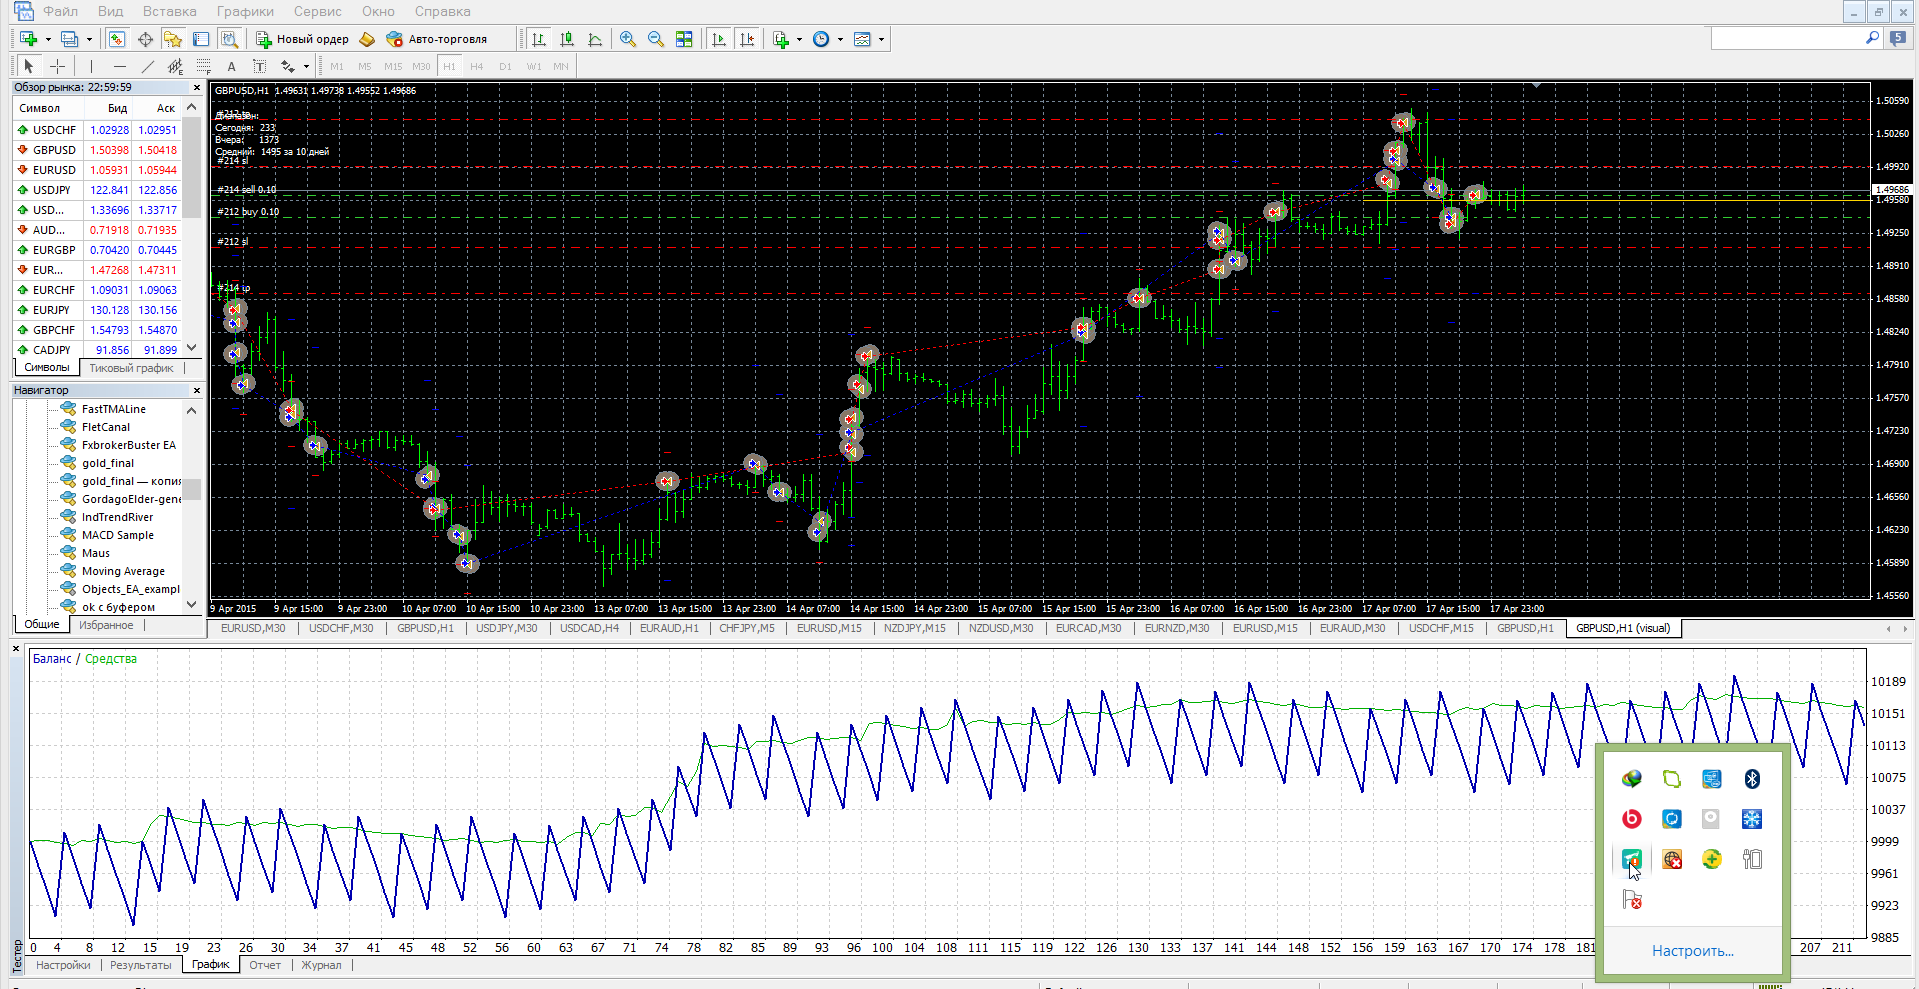Image resolution: width=1919 pixels, height=989 pixels.
Task: Open the Файл menu
Action: (x=60, y=11)
